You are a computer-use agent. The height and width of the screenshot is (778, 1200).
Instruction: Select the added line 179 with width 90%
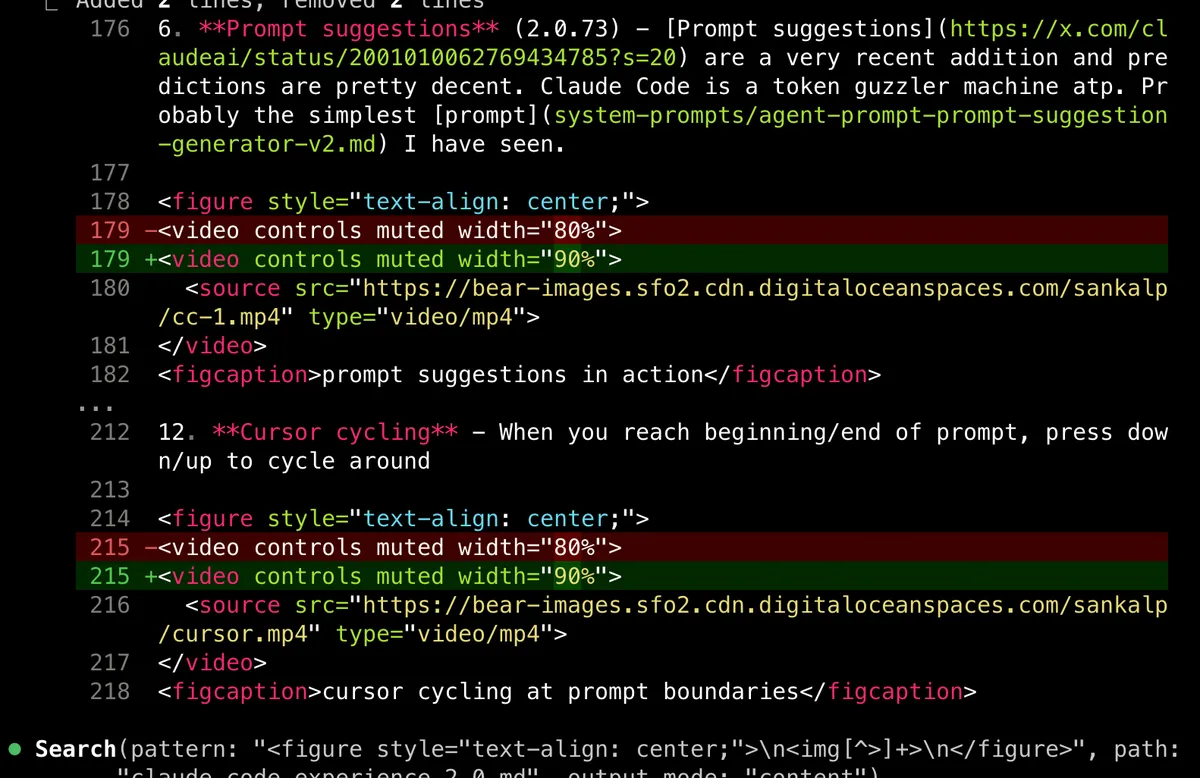click(390, 259)
